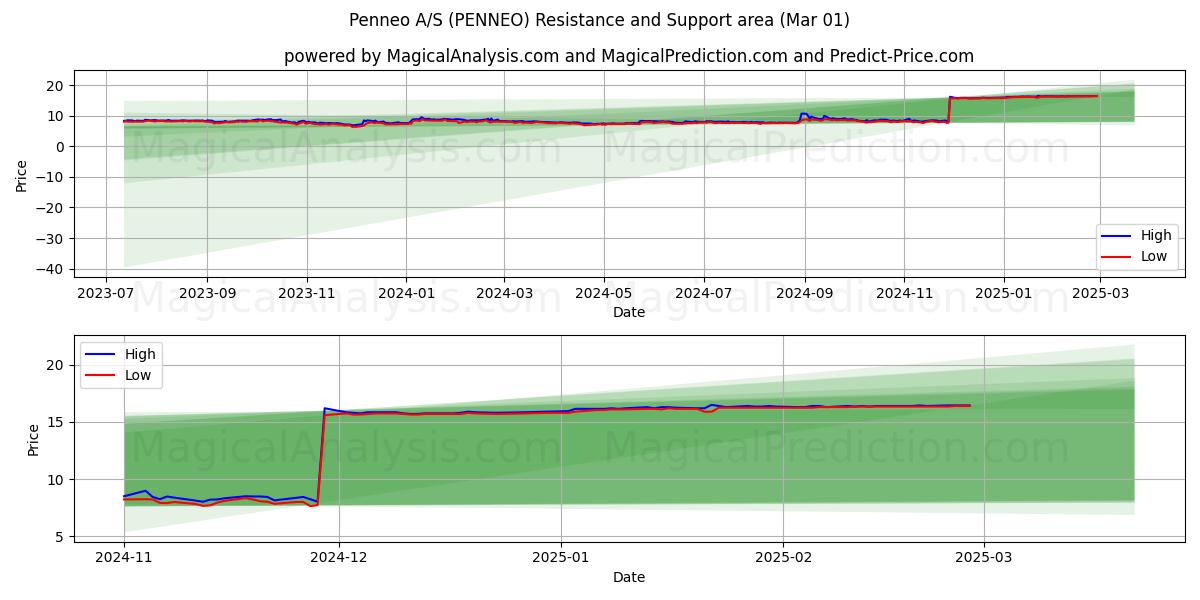Click the top chart x-axis label '2023-11'
1200x600 pixels.
(306, 294)
